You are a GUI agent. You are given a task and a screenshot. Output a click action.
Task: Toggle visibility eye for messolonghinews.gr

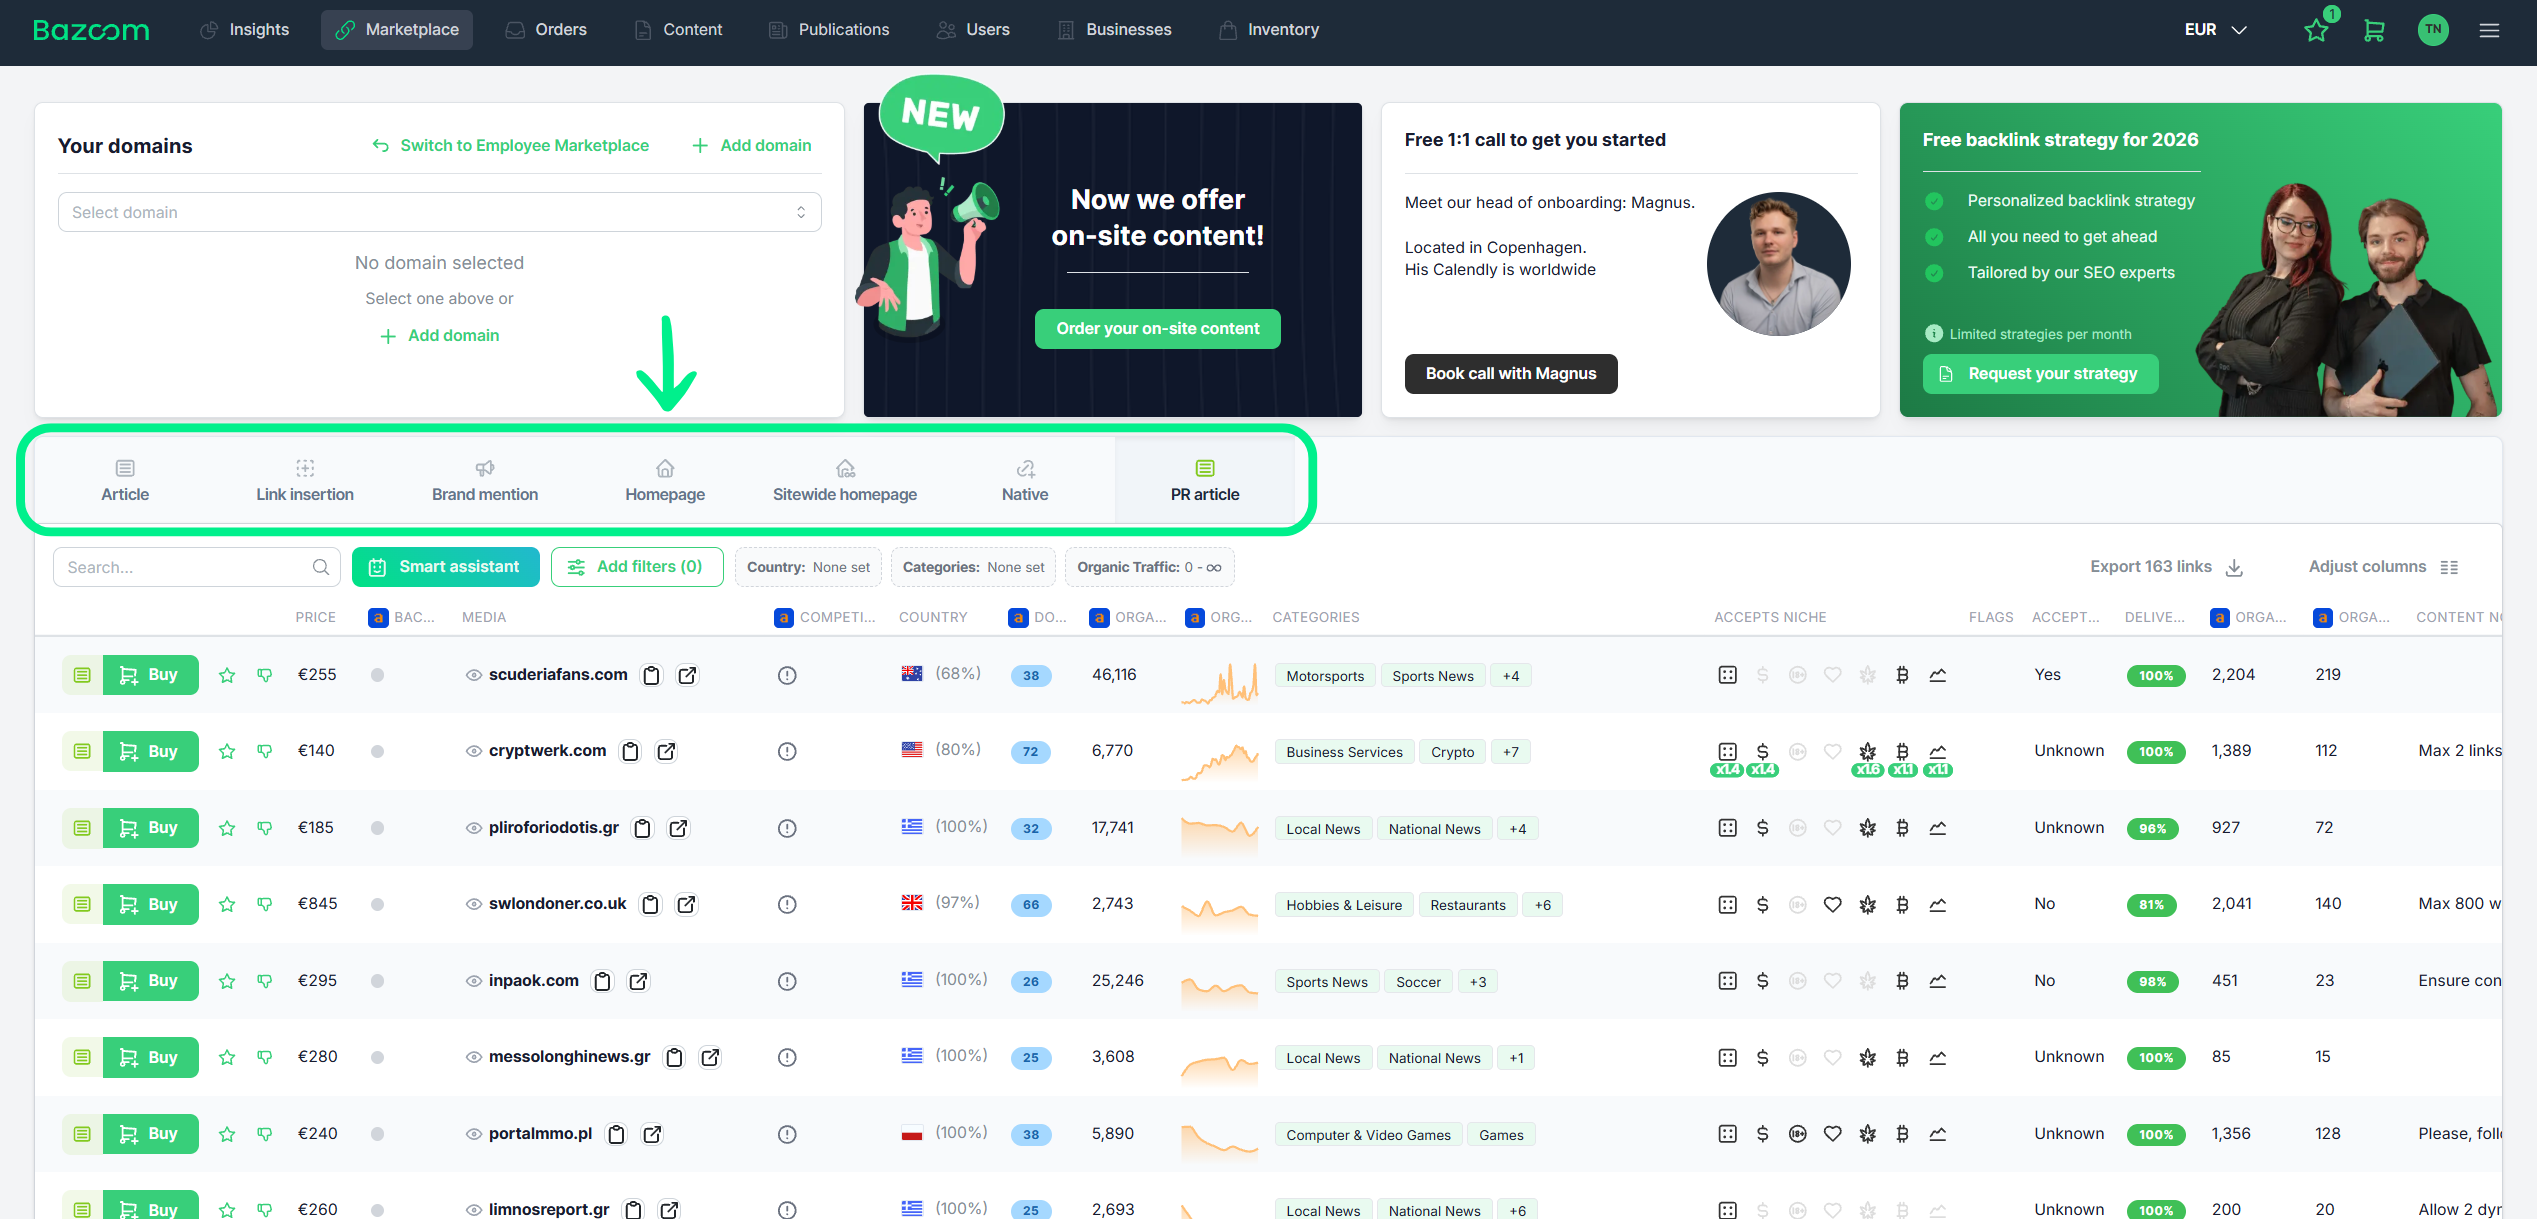coord(474,1057)
